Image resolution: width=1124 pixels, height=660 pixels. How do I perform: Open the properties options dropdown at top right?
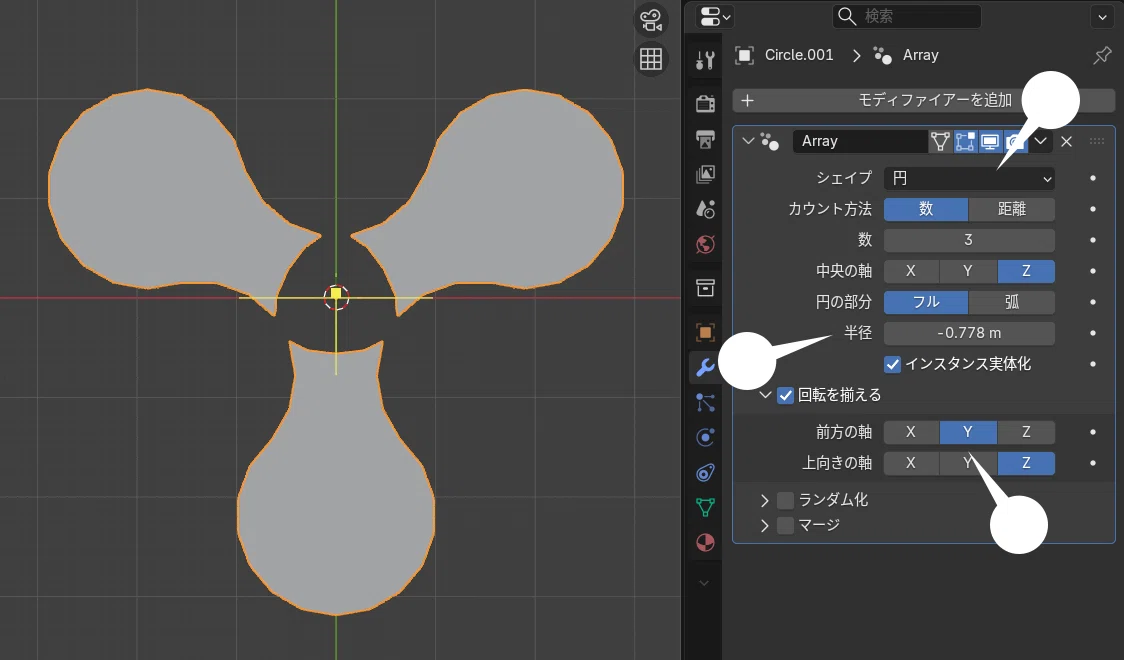(1102, 16)
